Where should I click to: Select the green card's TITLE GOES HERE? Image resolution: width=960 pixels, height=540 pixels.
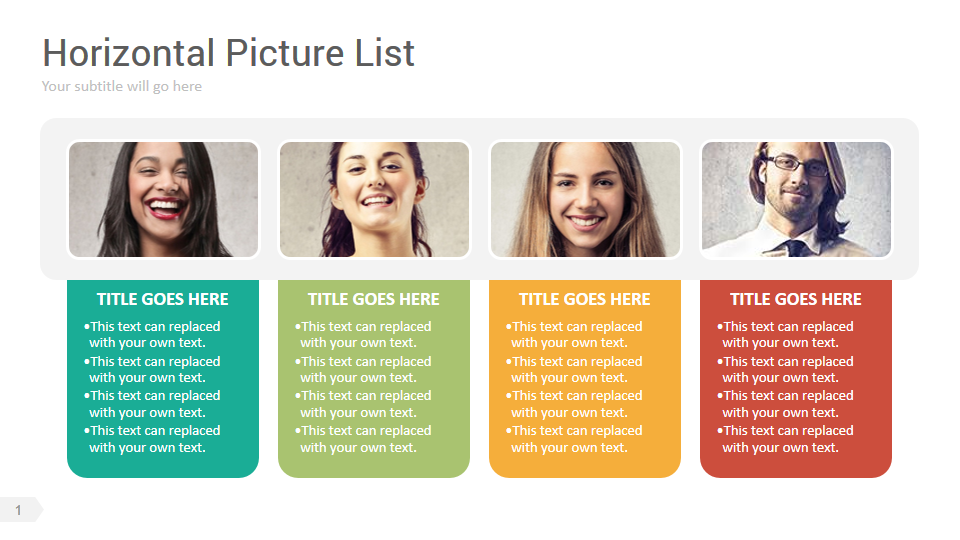374,299
